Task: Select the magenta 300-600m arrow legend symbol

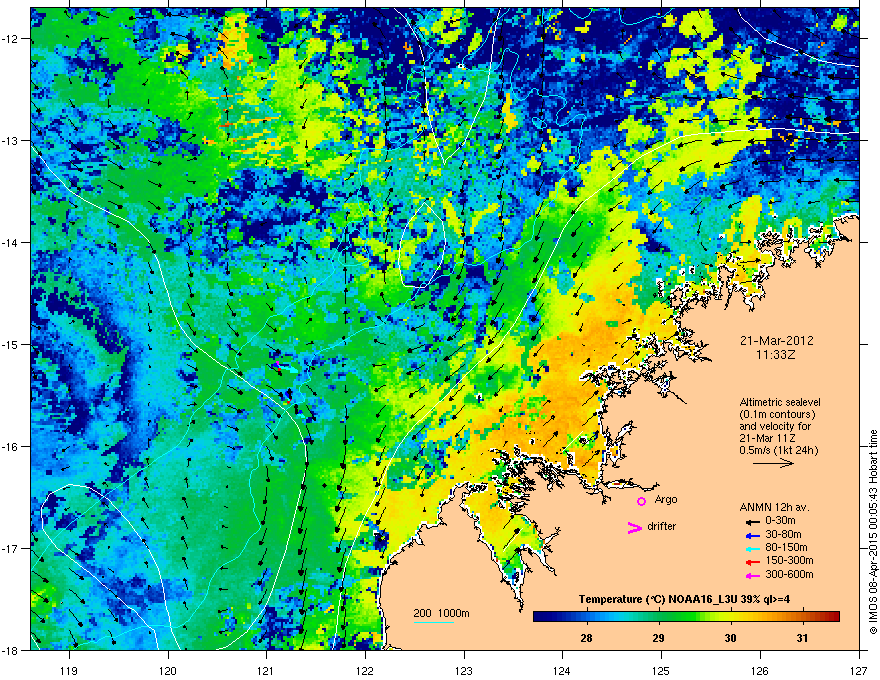Action: pyautogui.click(x=752, y=576)
